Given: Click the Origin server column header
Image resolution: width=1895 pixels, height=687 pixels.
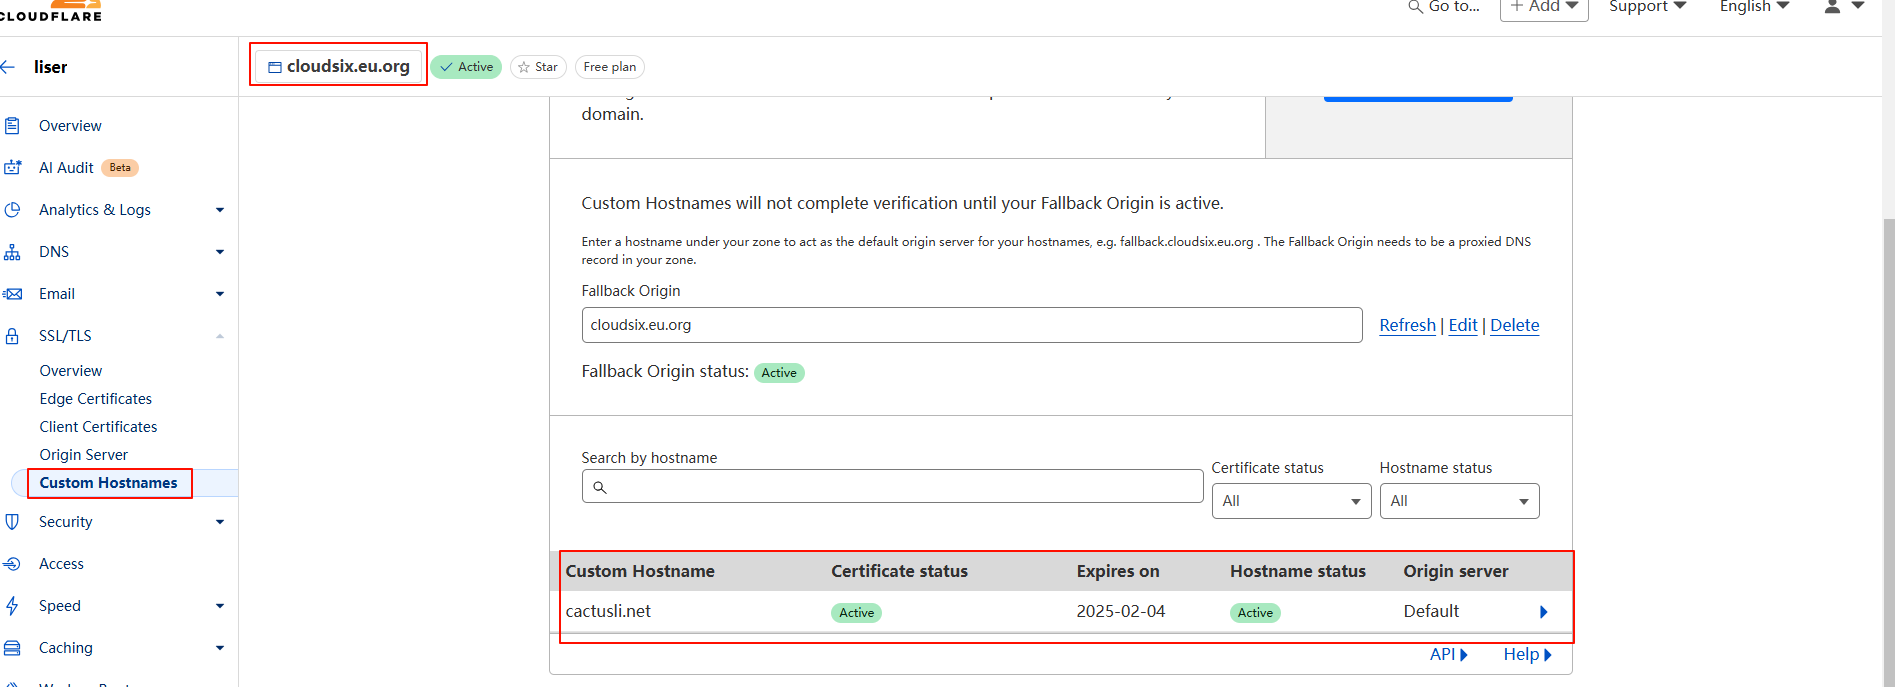Looking at the screenshot, I should coord(1456,571).
